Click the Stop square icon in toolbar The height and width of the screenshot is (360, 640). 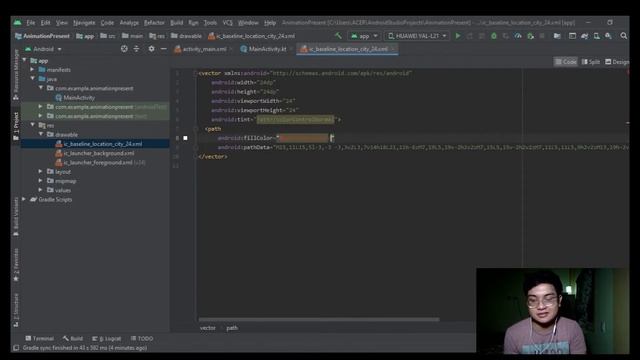(x=542, y=36)
